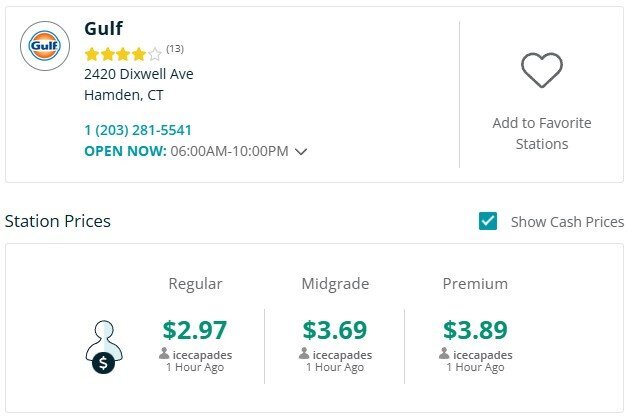Viewport: 632px width, 418px height.
Task: Click the 2420 Dixwell Ave address
Action: (x=139, y=74)
